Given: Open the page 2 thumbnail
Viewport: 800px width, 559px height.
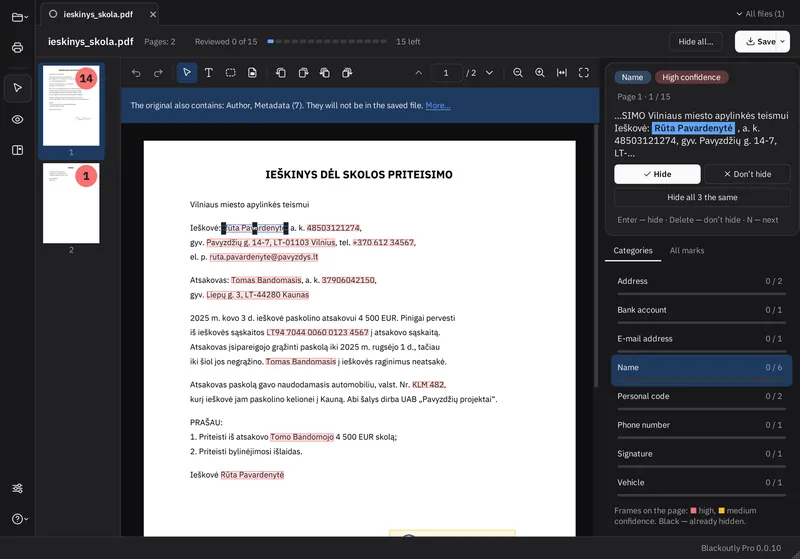Looking at the screenshot, I should coord(71,203).
